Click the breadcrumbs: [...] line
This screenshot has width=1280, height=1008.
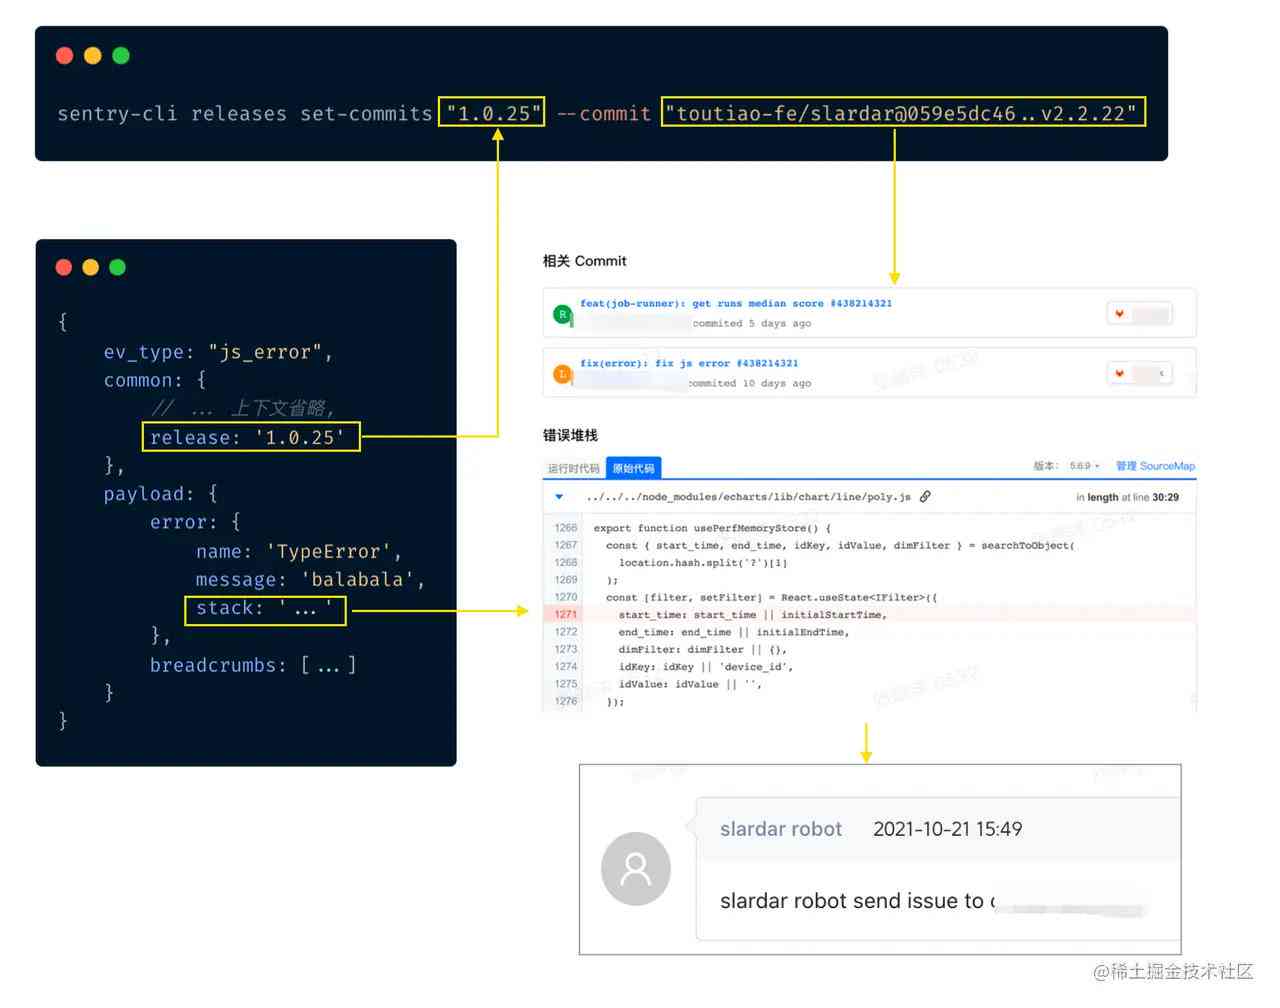pos(253,665)
